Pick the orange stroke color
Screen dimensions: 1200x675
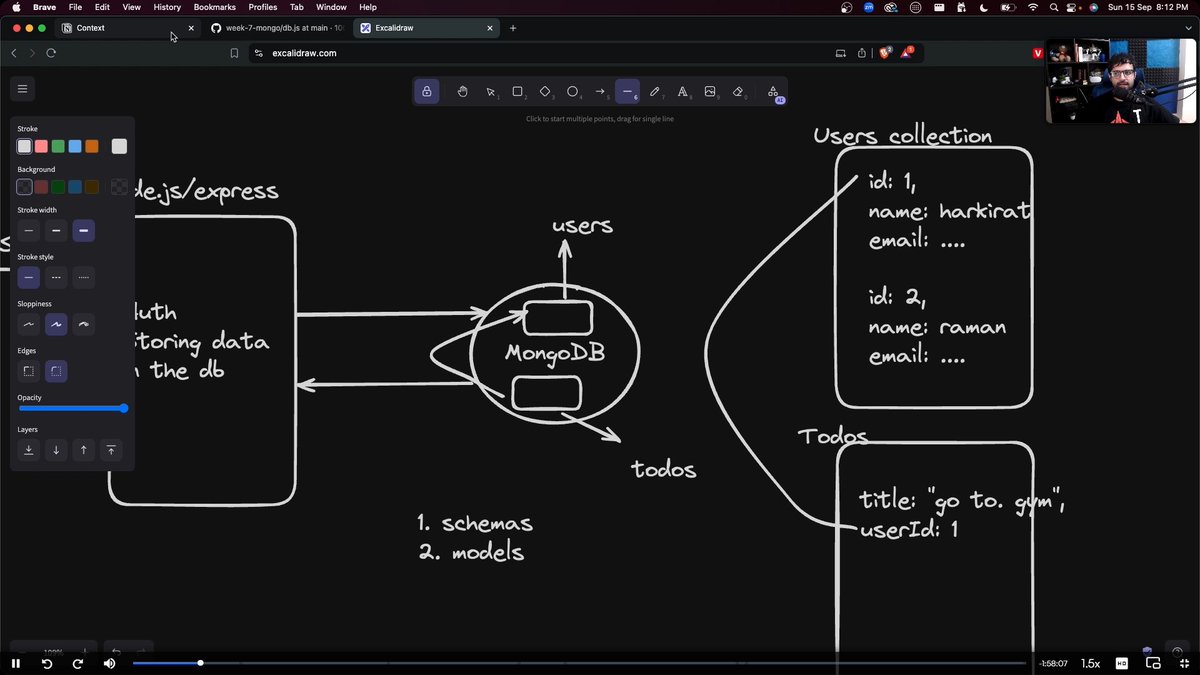click(x=92, y=146)
